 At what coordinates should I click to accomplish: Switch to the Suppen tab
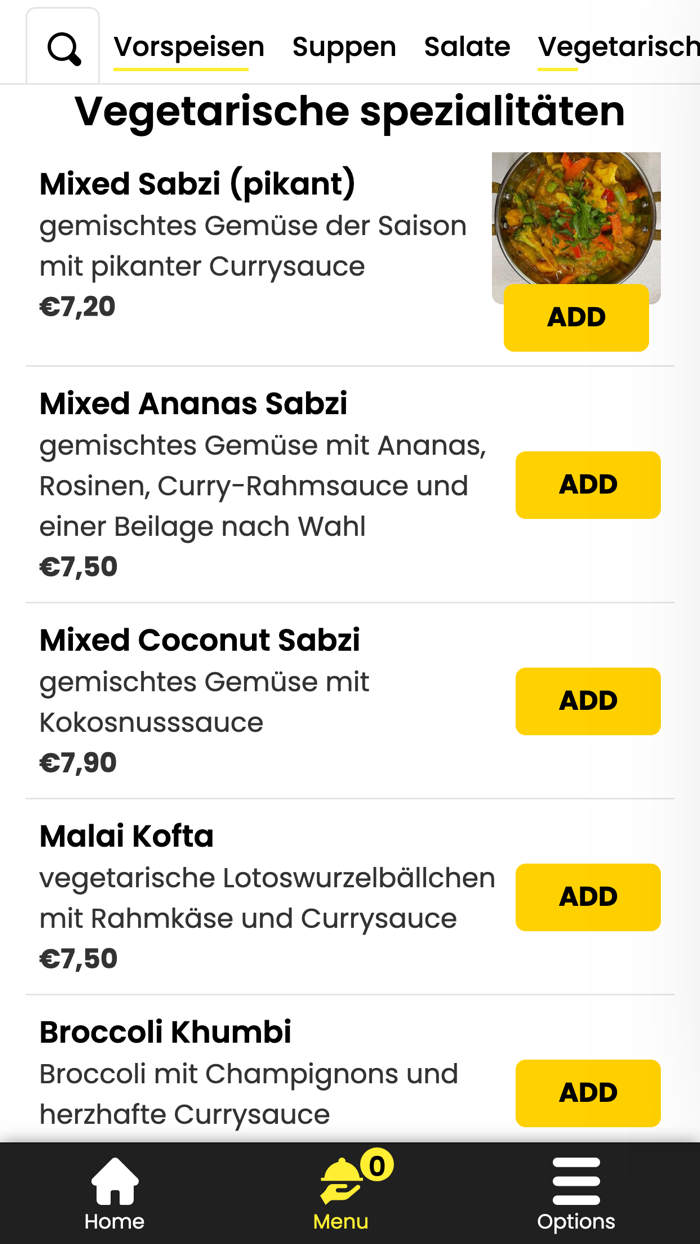(x=343, y=46)
